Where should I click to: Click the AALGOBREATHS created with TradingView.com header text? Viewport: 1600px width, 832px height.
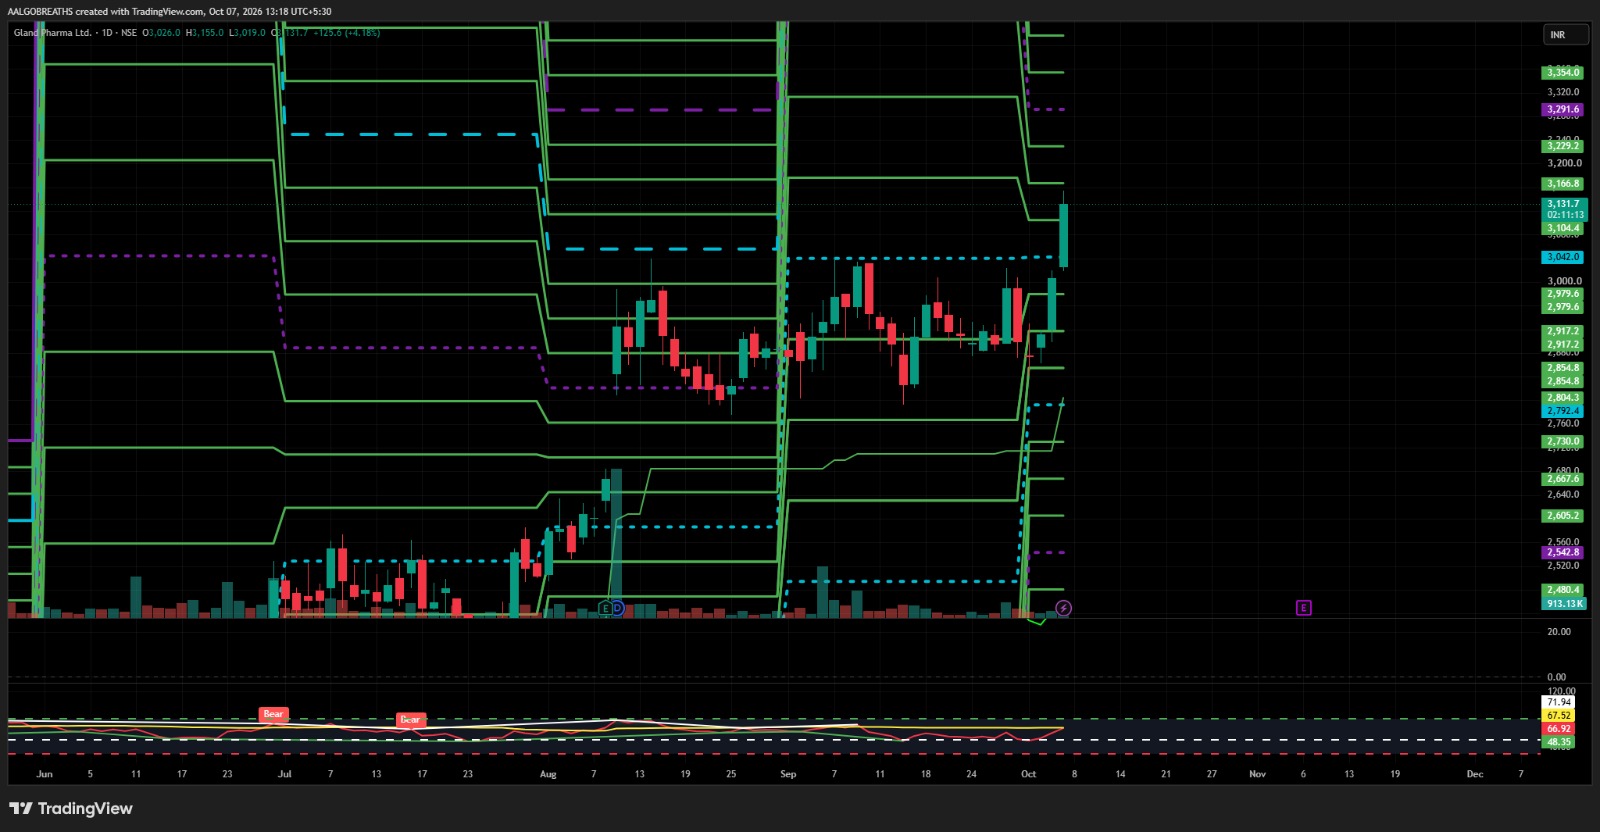tap(105, 12)
